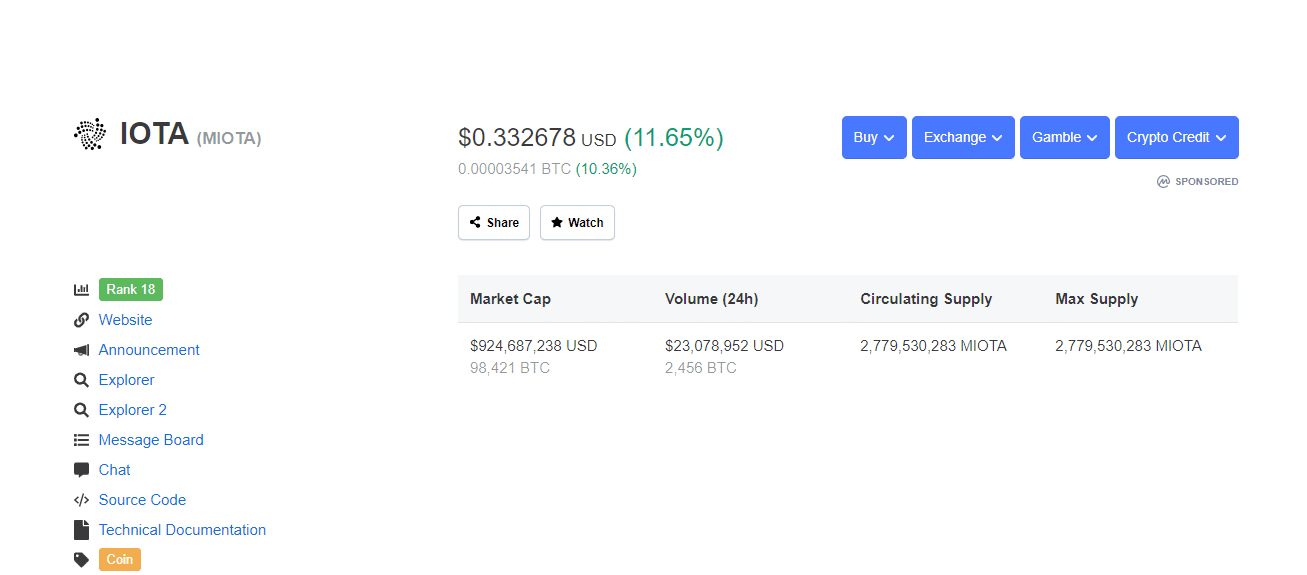Click the IOTA logo icon
The image size is (1307, 575).
click(90, 134)
